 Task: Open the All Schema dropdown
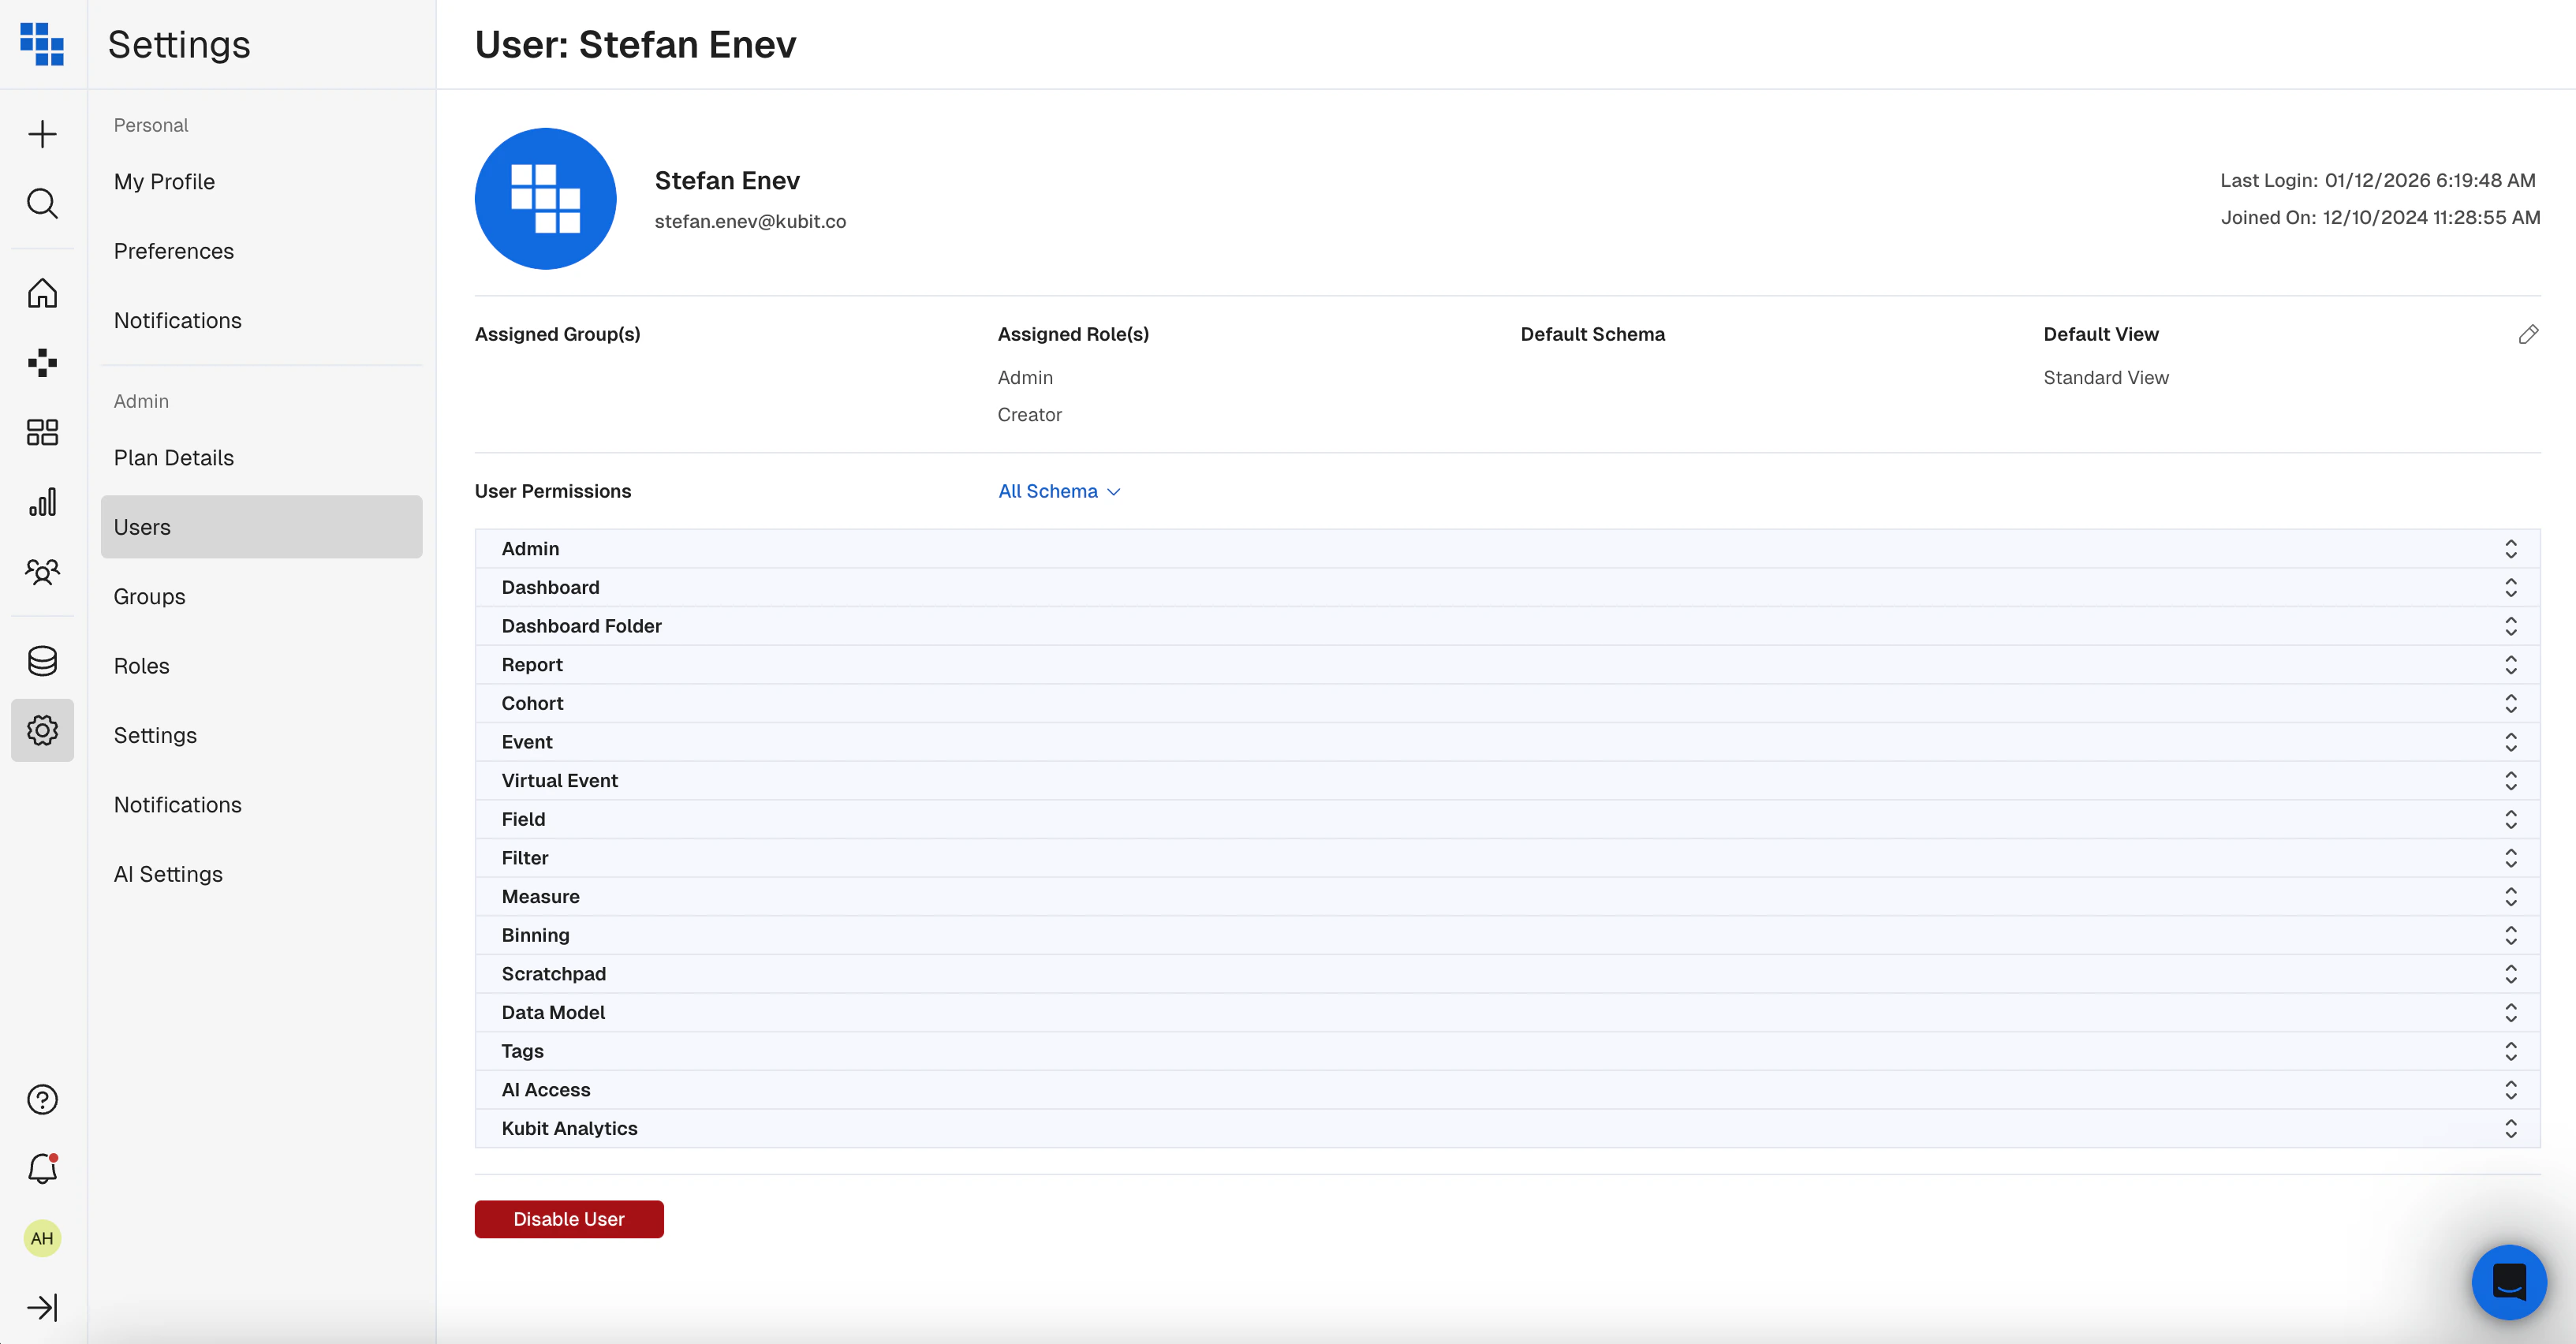pyautogui.click(x=1059, y=491)
